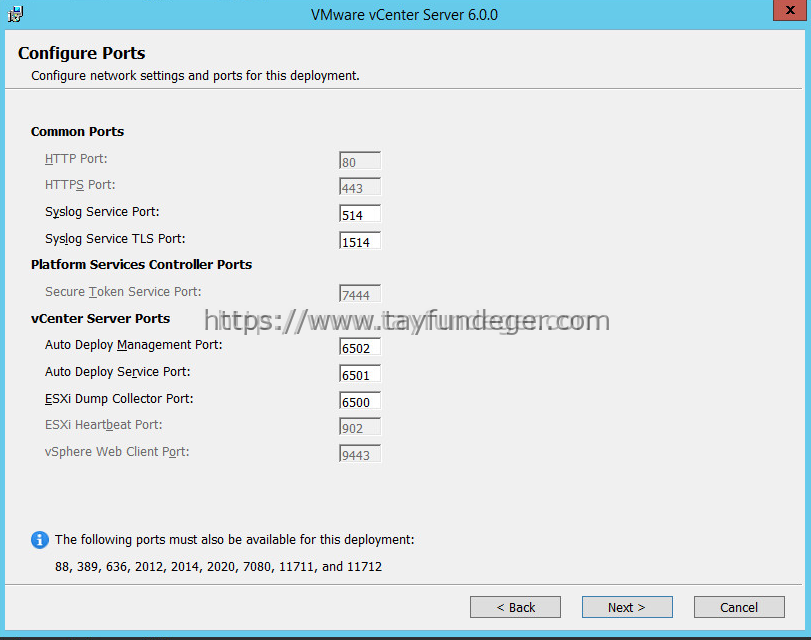Click the disabled HTTP Port field

coord(360,161)
